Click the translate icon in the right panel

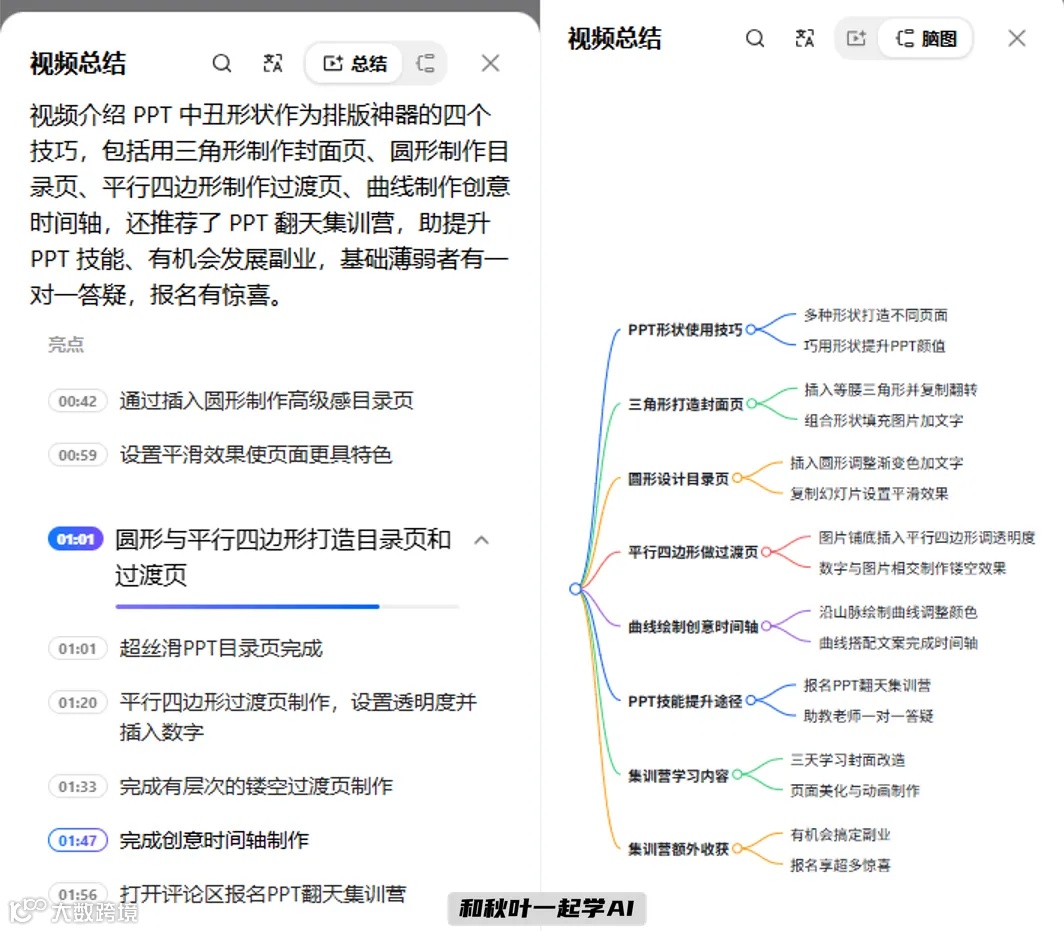tap(805, 38)
